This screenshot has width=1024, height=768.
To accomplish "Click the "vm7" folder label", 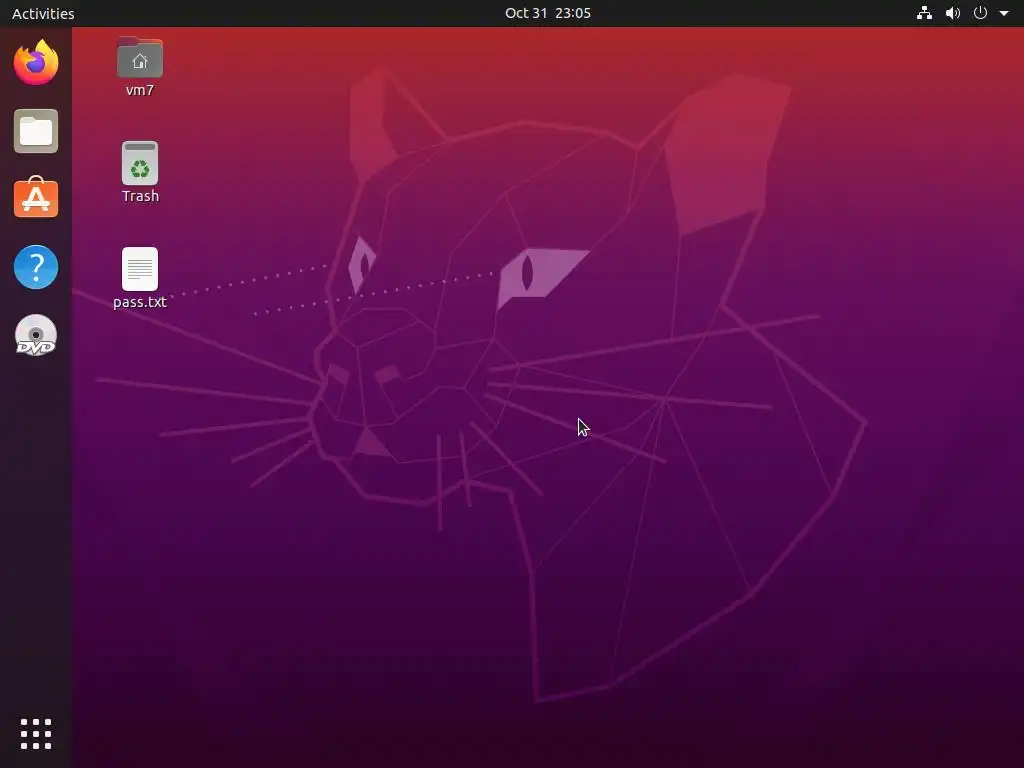I will 140,90.
